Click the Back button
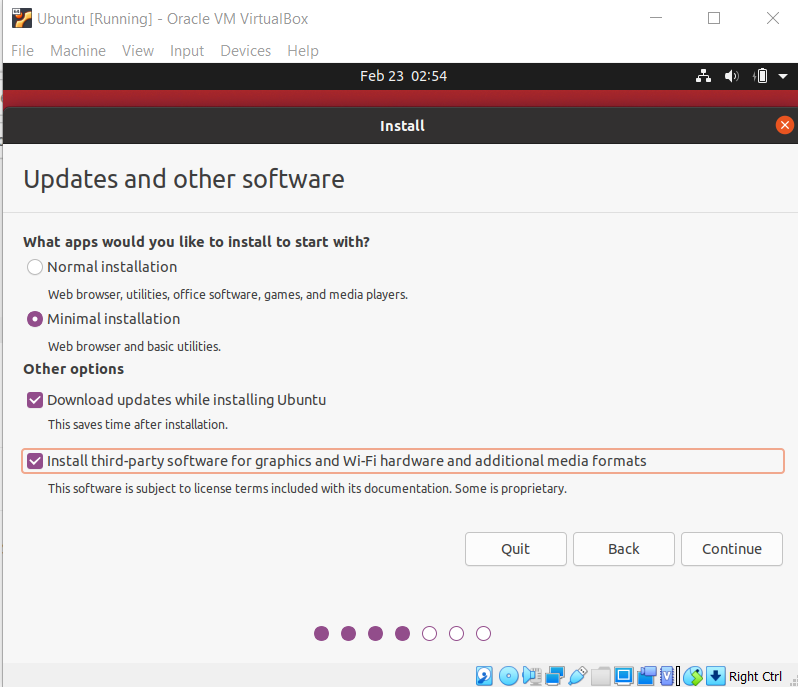This screenshot has width=798, height=687. click(x=623, y=549)
